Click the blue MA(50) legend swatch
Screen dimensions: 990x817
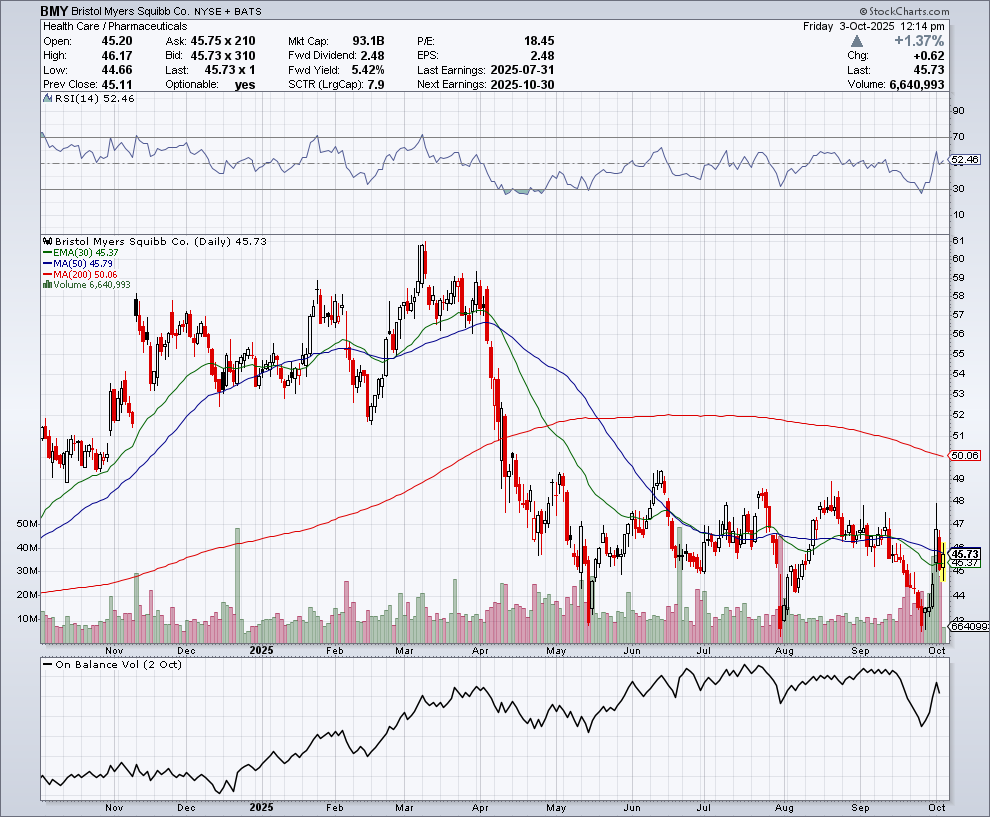47,263
